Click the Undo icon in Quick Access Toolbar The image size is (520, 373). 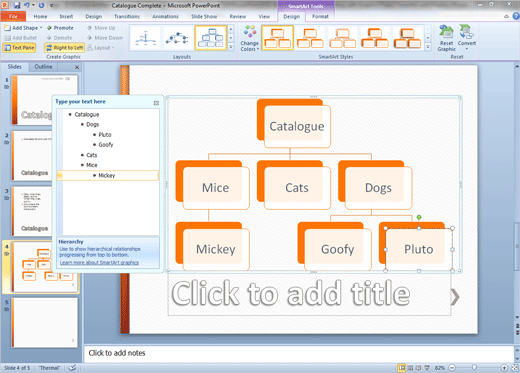click(x=27, y=5)
